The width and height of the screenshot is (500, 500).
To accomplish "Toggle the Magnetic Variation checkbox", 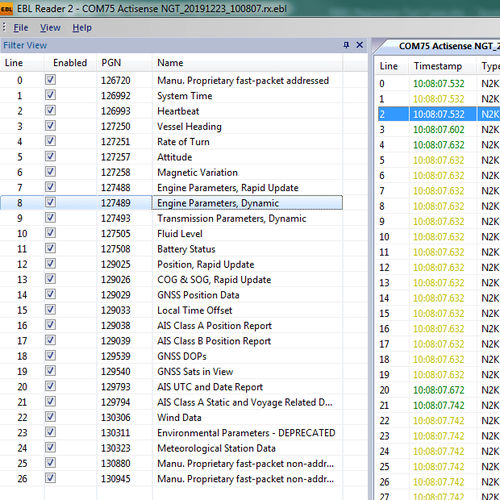I will pos(50,172).
